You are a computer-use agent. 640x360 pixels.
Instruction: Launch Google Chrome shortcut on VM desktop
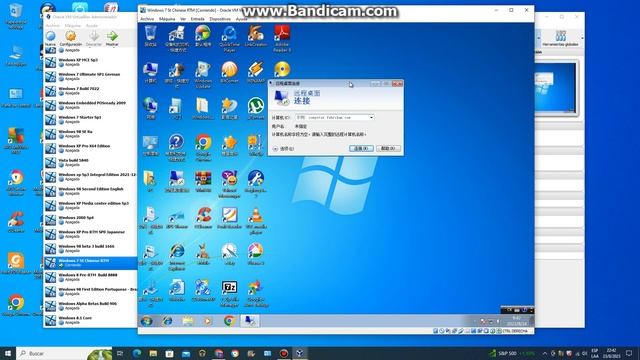coord(203,147)
